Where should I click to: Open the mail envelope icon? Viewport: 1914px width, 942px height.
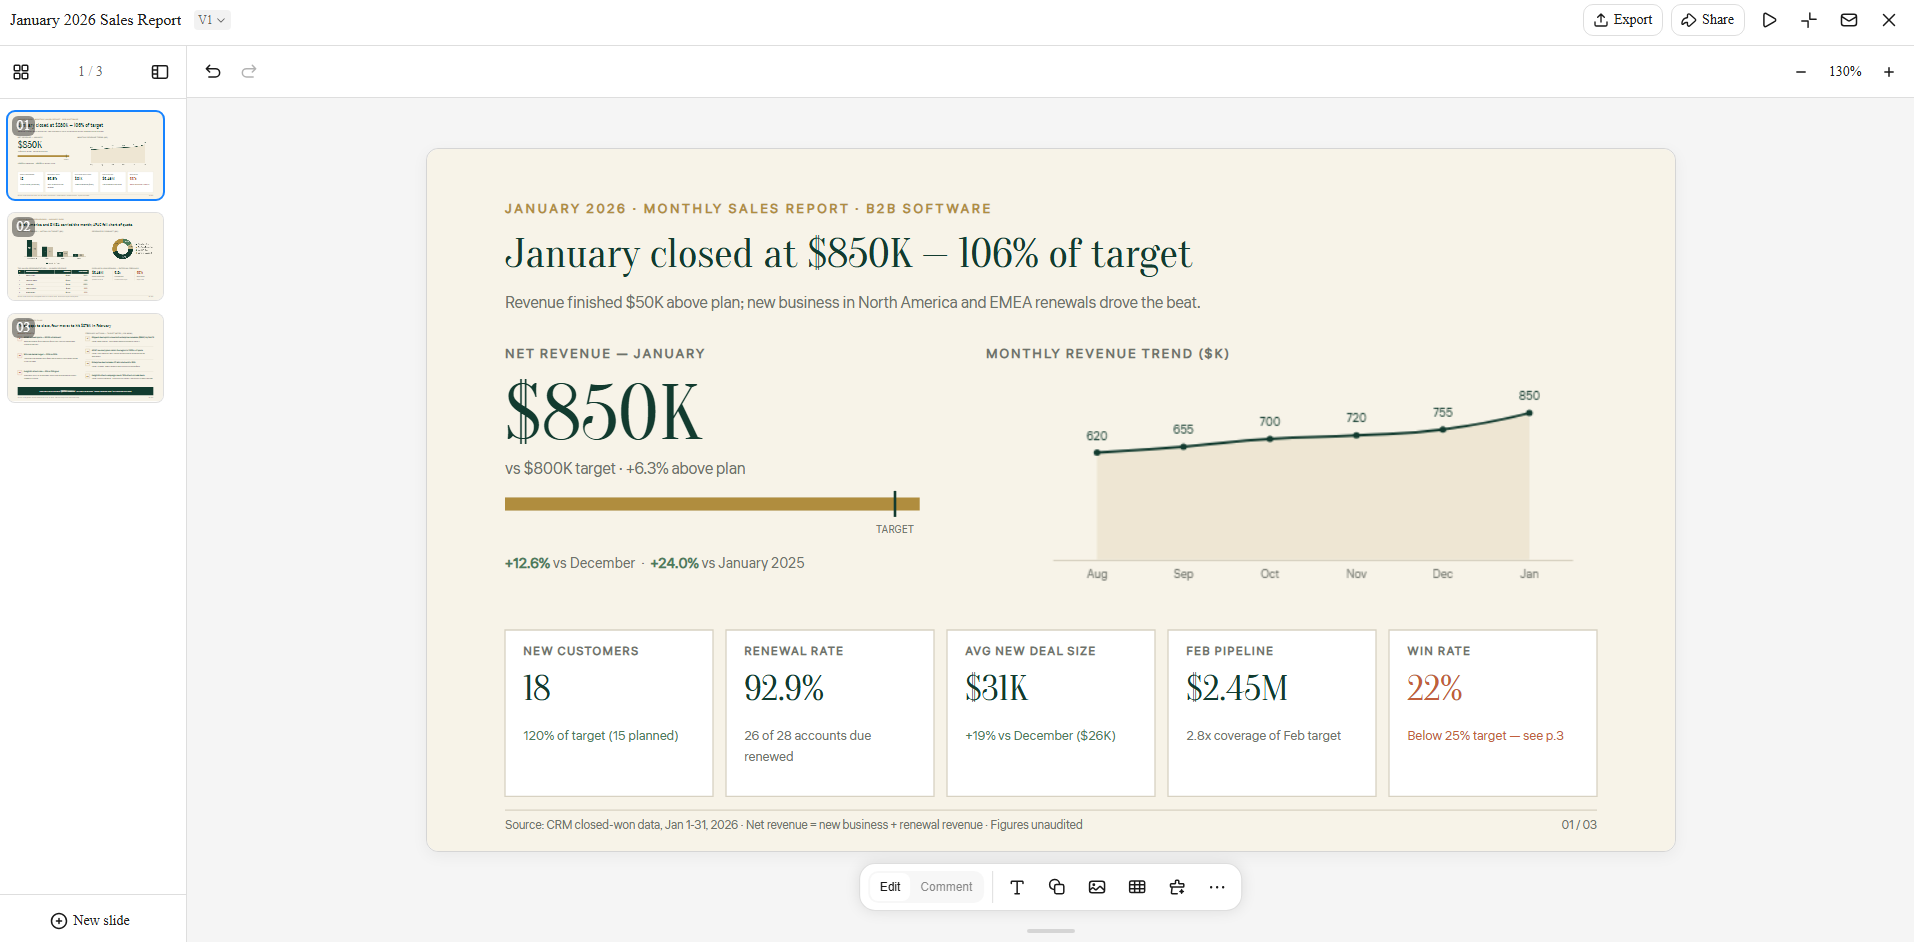(x=1849, y=20)
